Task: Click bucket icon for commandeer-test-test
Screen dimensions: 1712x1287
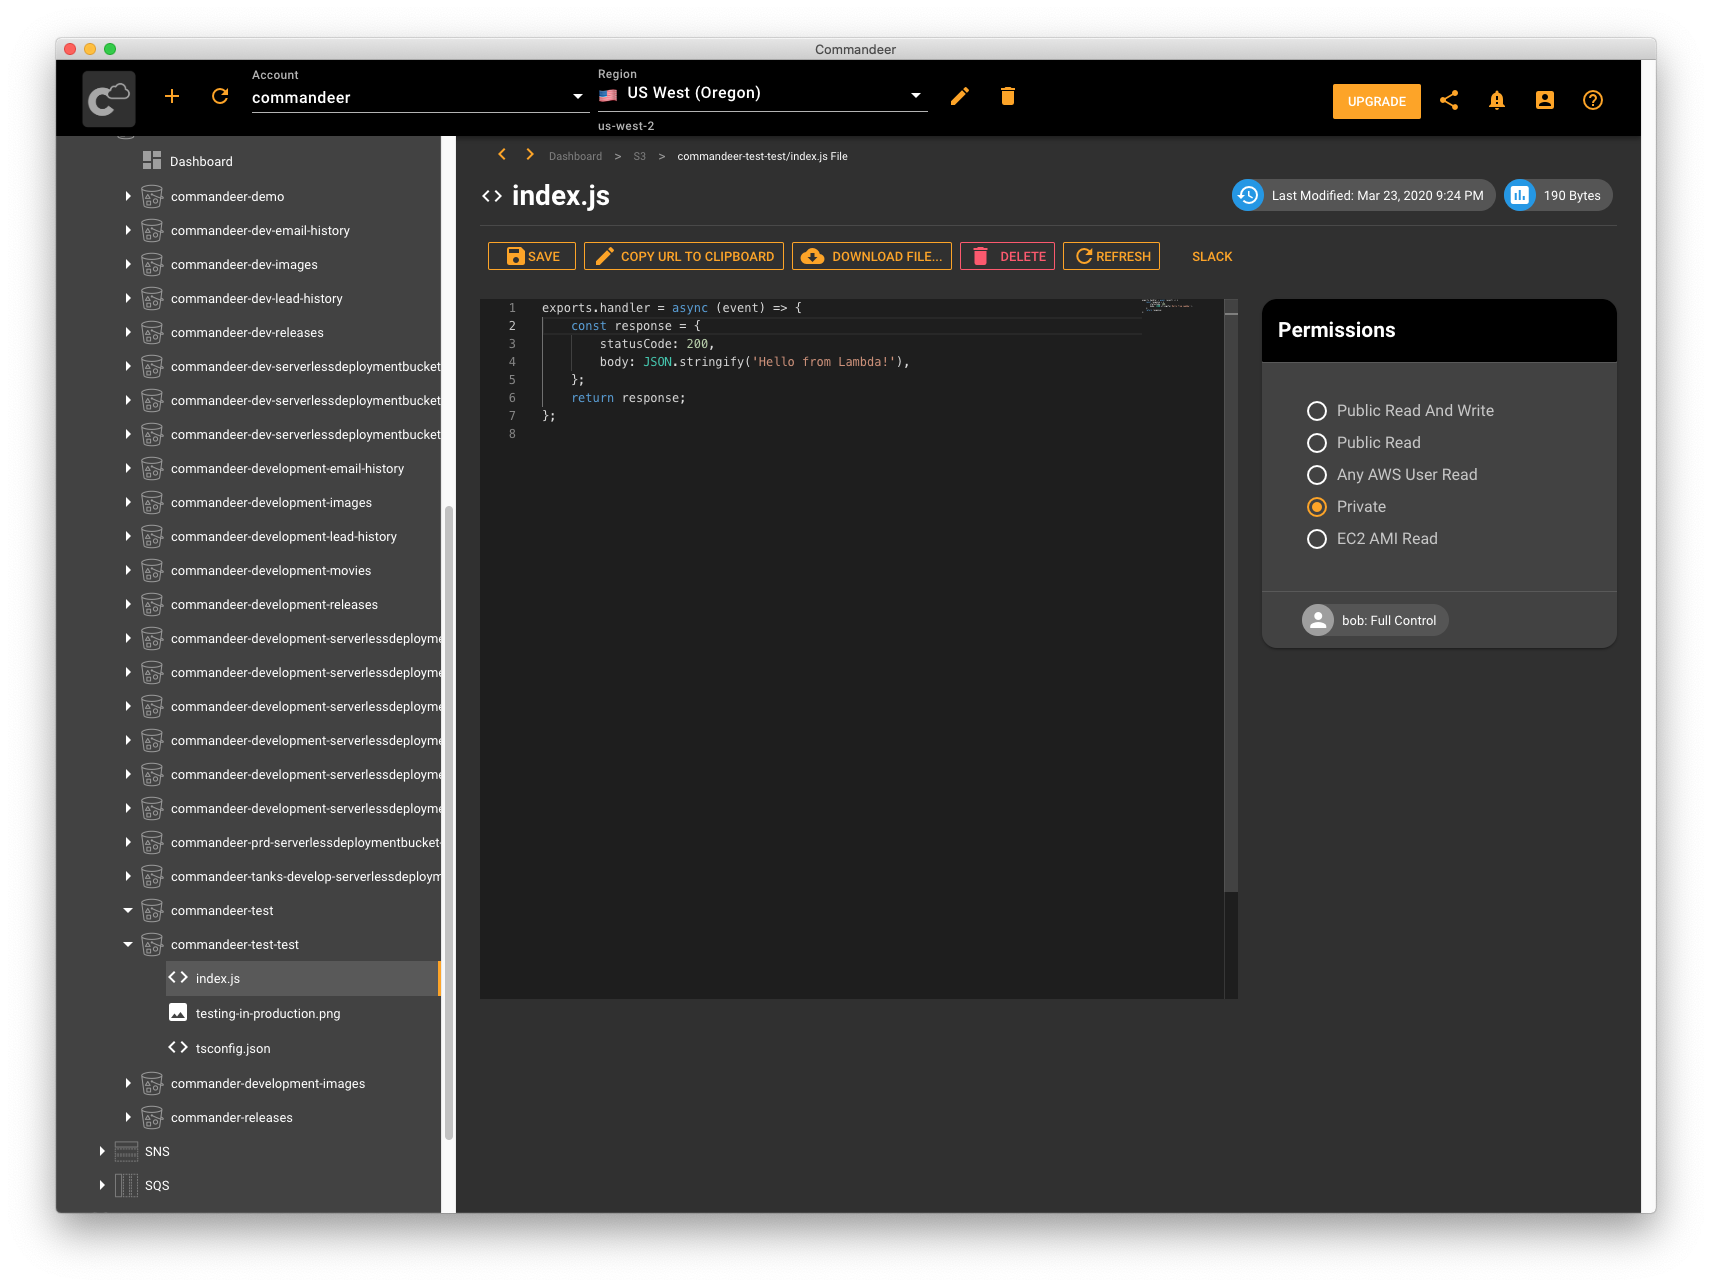Action: pos(152,944)
